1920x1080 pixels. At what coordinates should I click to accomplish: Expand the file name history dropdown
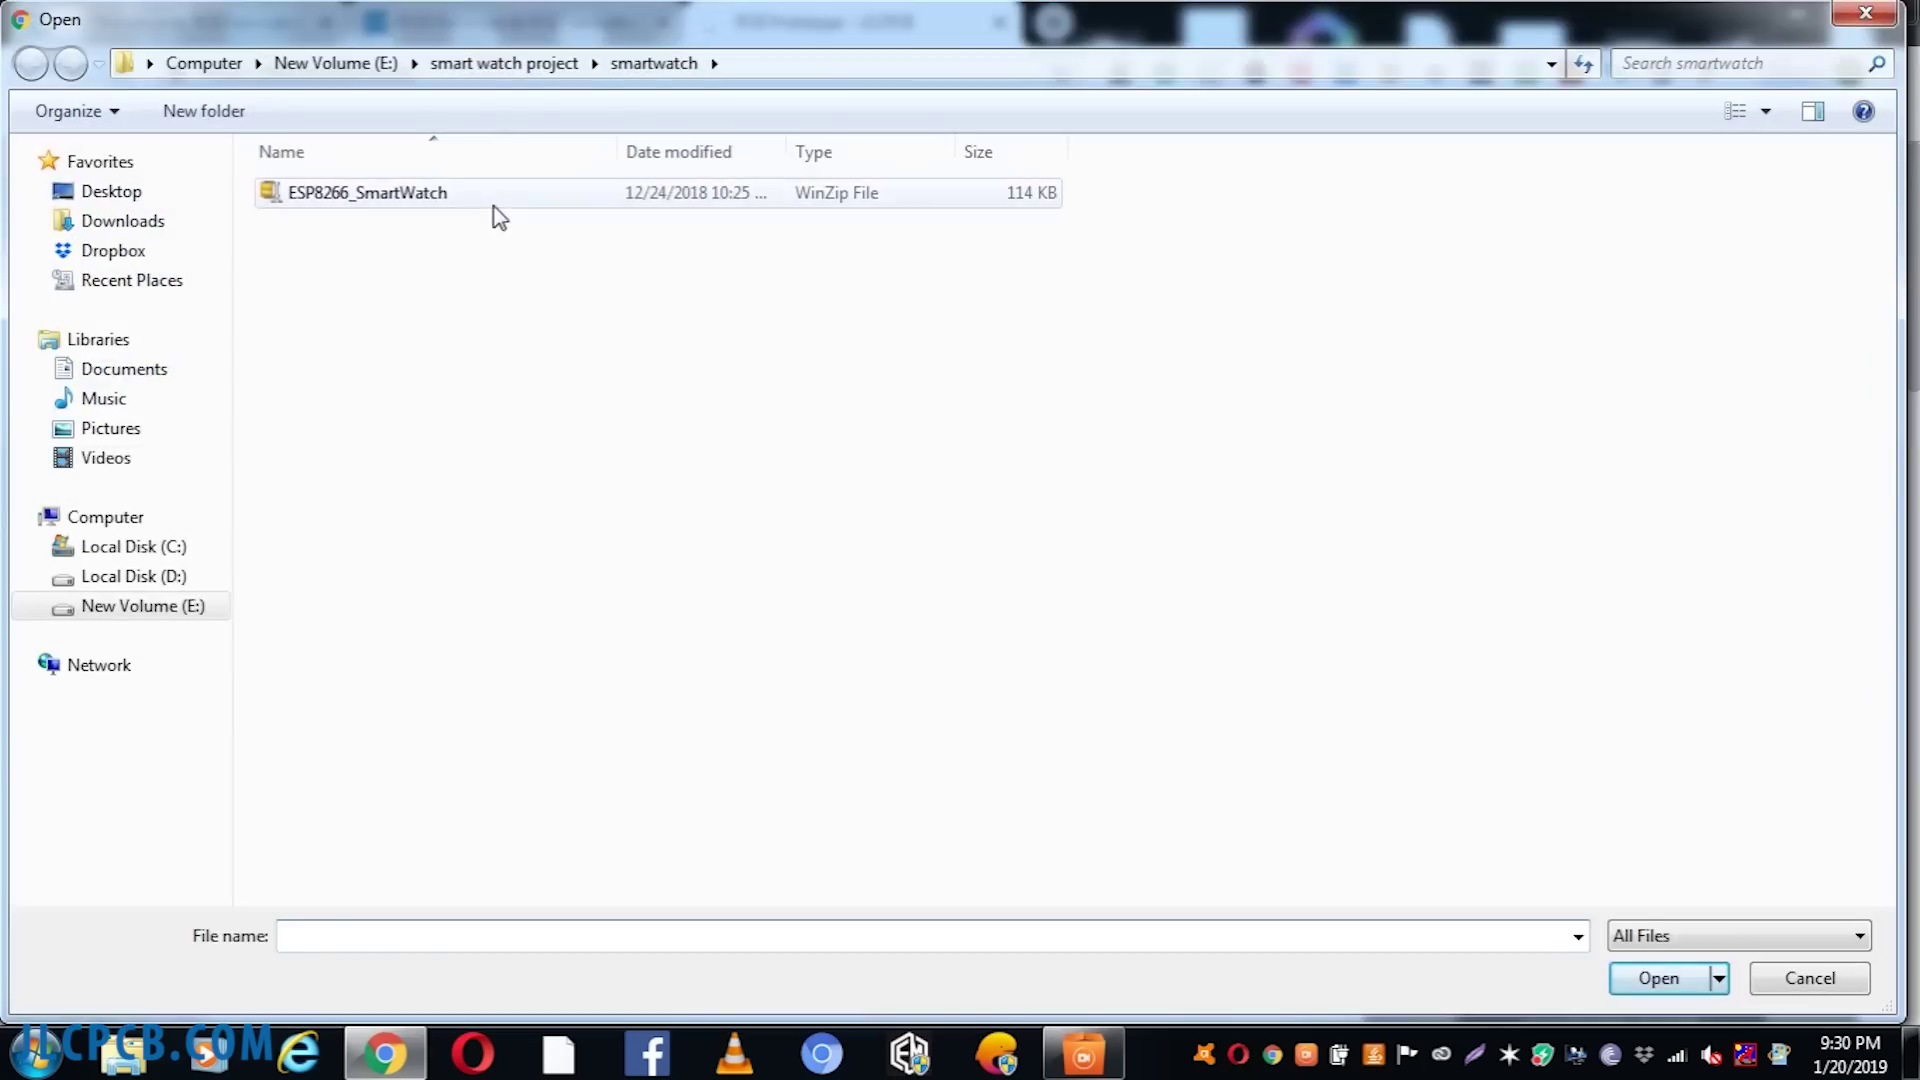click(1578, 936)
